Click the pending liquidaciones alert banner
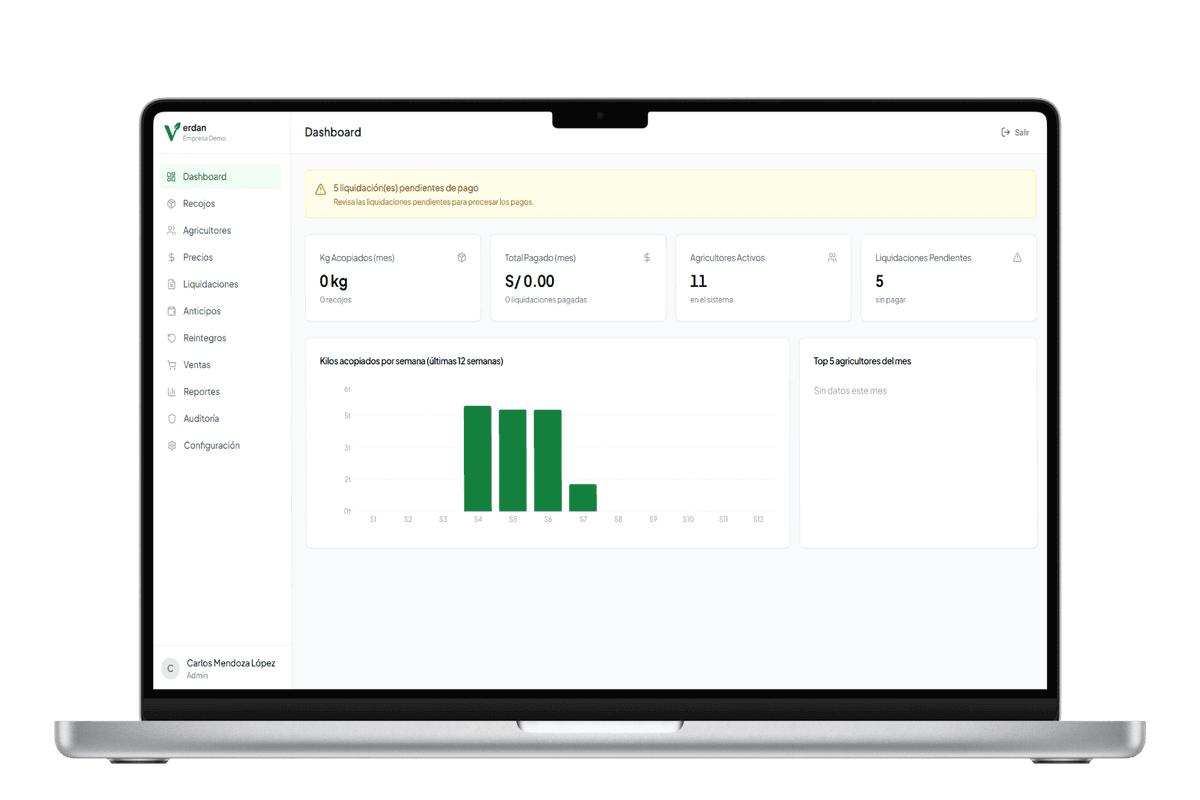 (x=671, y=194)
